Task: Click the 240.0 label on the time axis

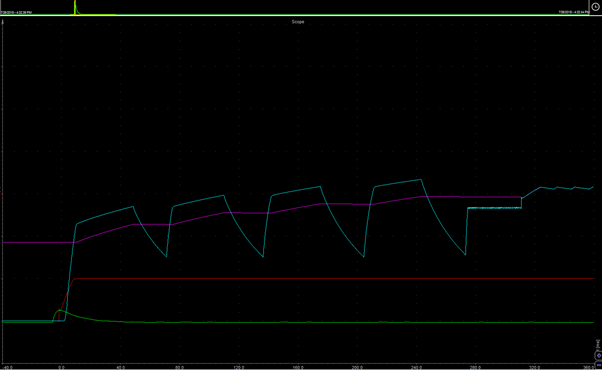Action: 417,367
